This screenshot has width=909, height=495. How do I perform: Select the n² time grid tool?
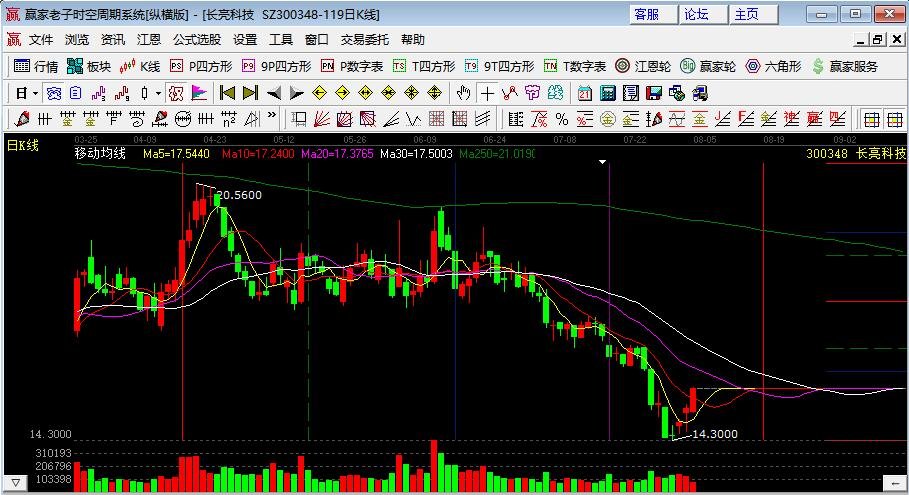click(x=228, y=119)
